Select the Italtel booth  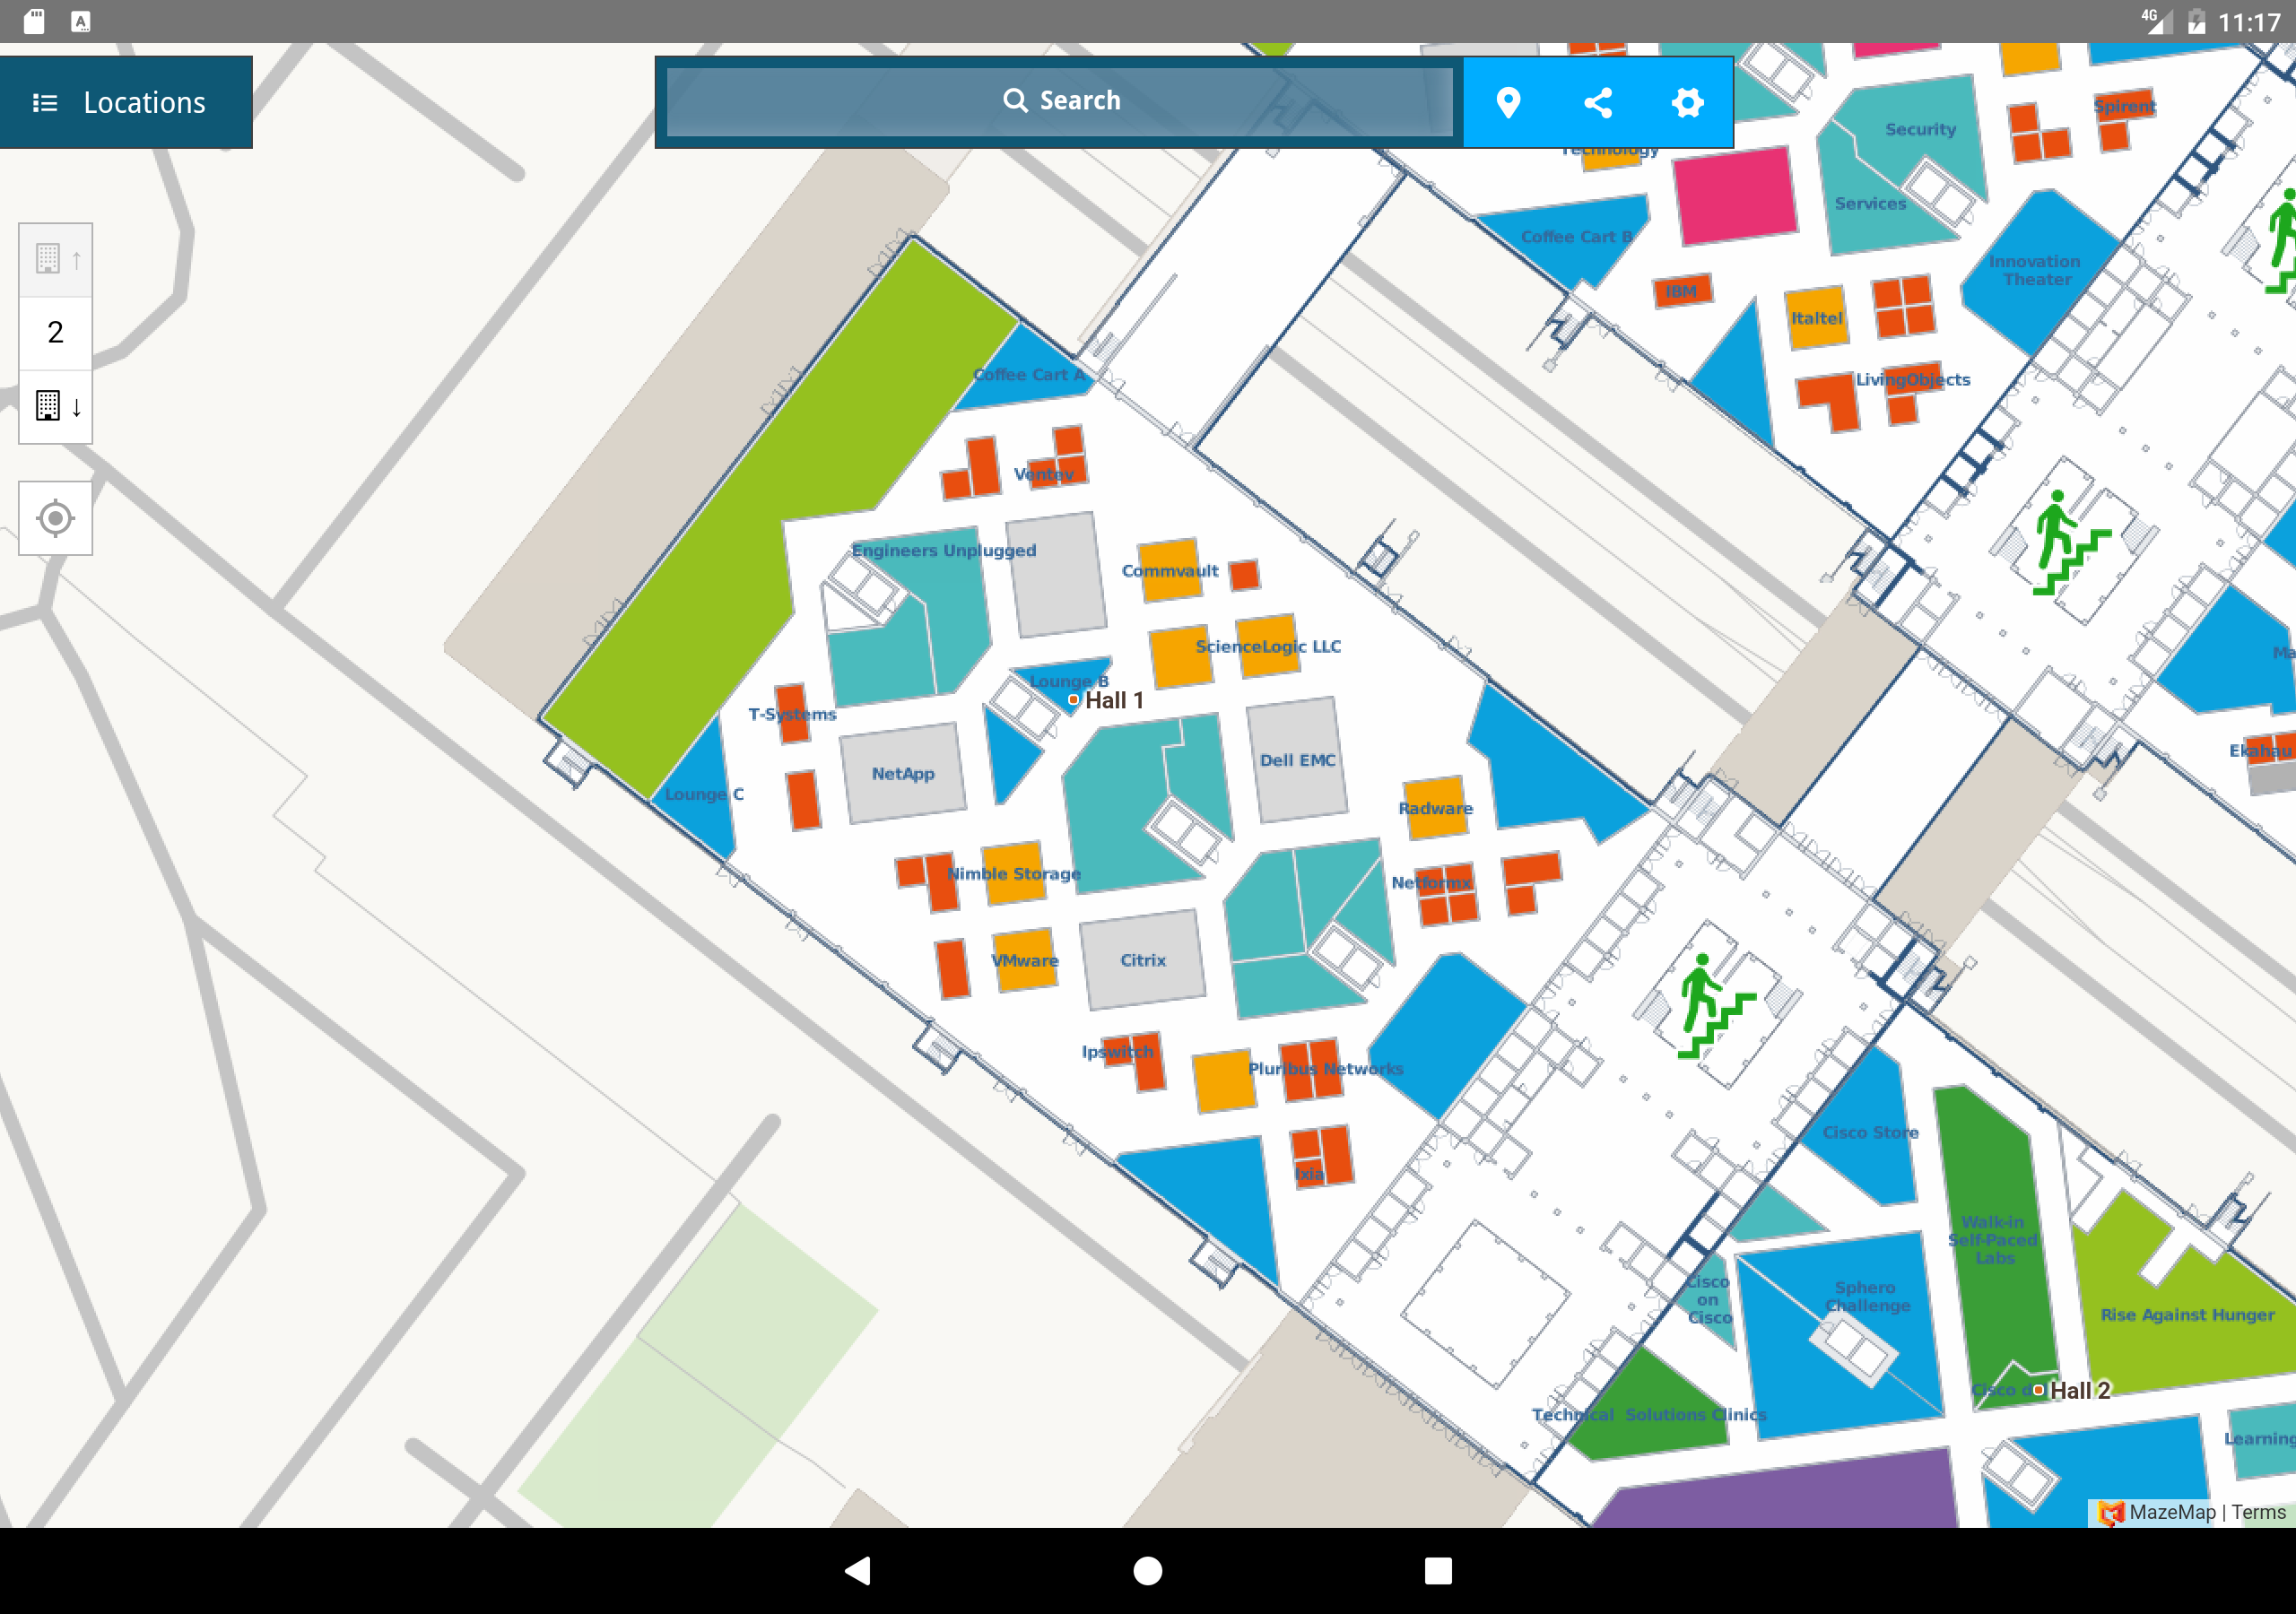tap(1816, 318)
